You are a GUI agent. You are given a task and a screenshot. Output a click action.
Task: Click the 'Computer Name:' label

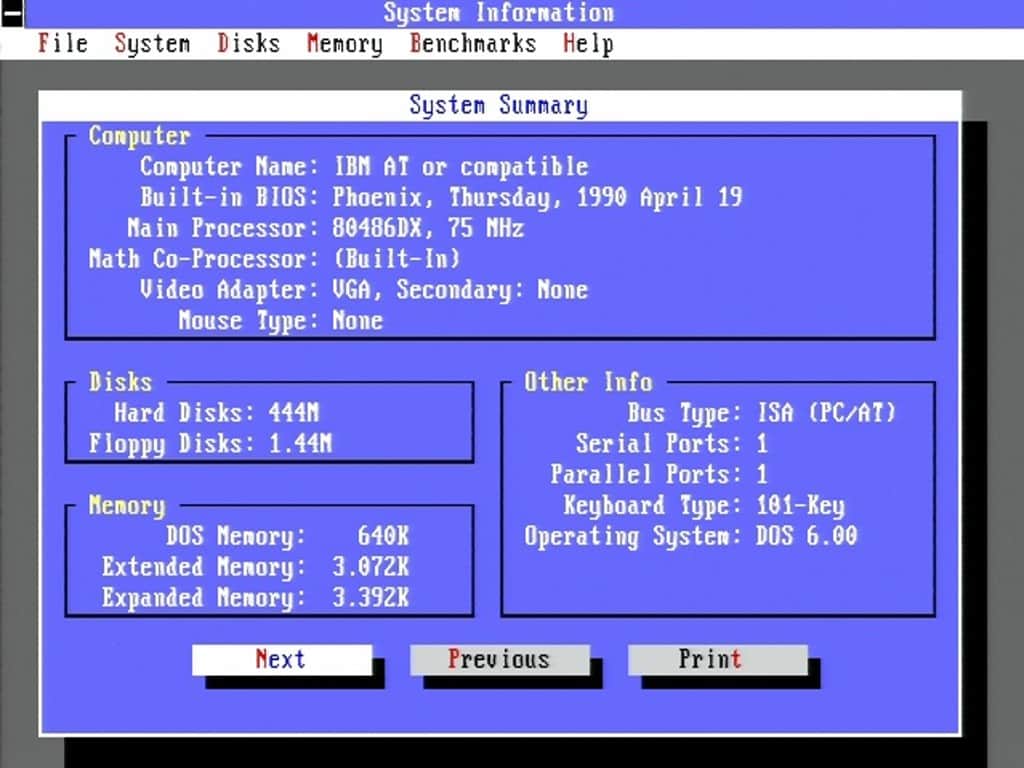tap(229, 167)
